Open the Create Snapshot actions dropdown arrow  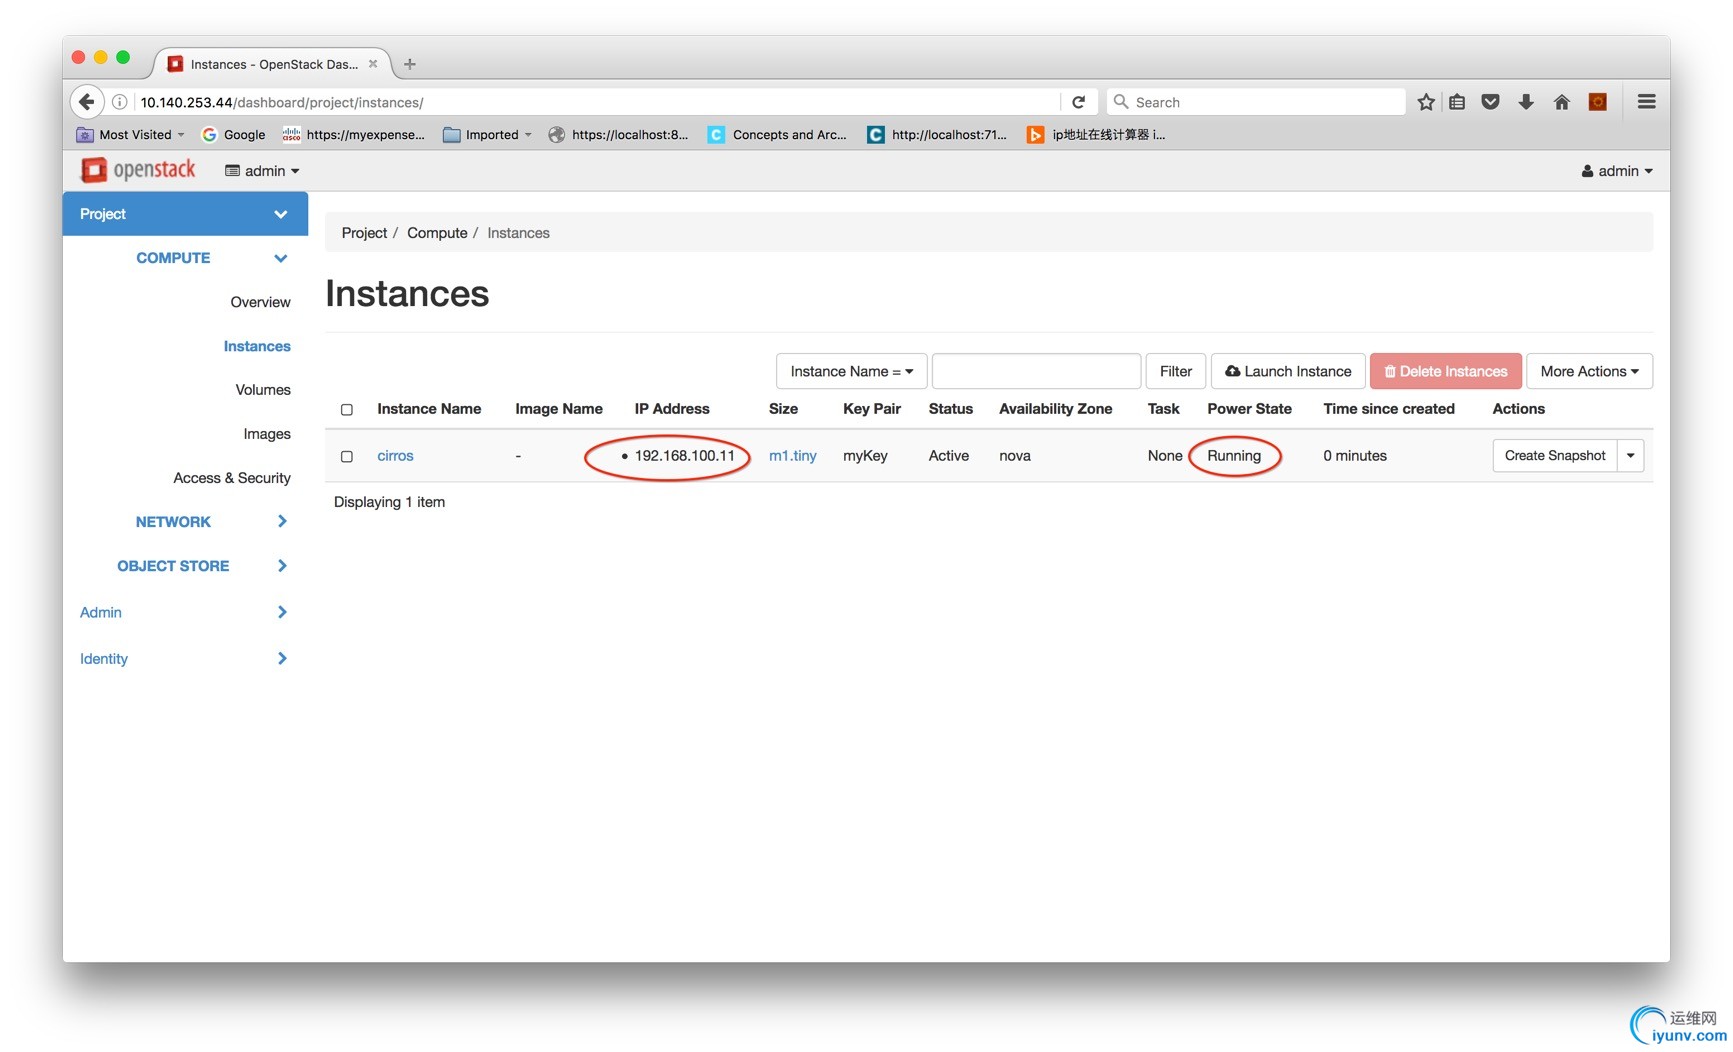[1631, 456]
